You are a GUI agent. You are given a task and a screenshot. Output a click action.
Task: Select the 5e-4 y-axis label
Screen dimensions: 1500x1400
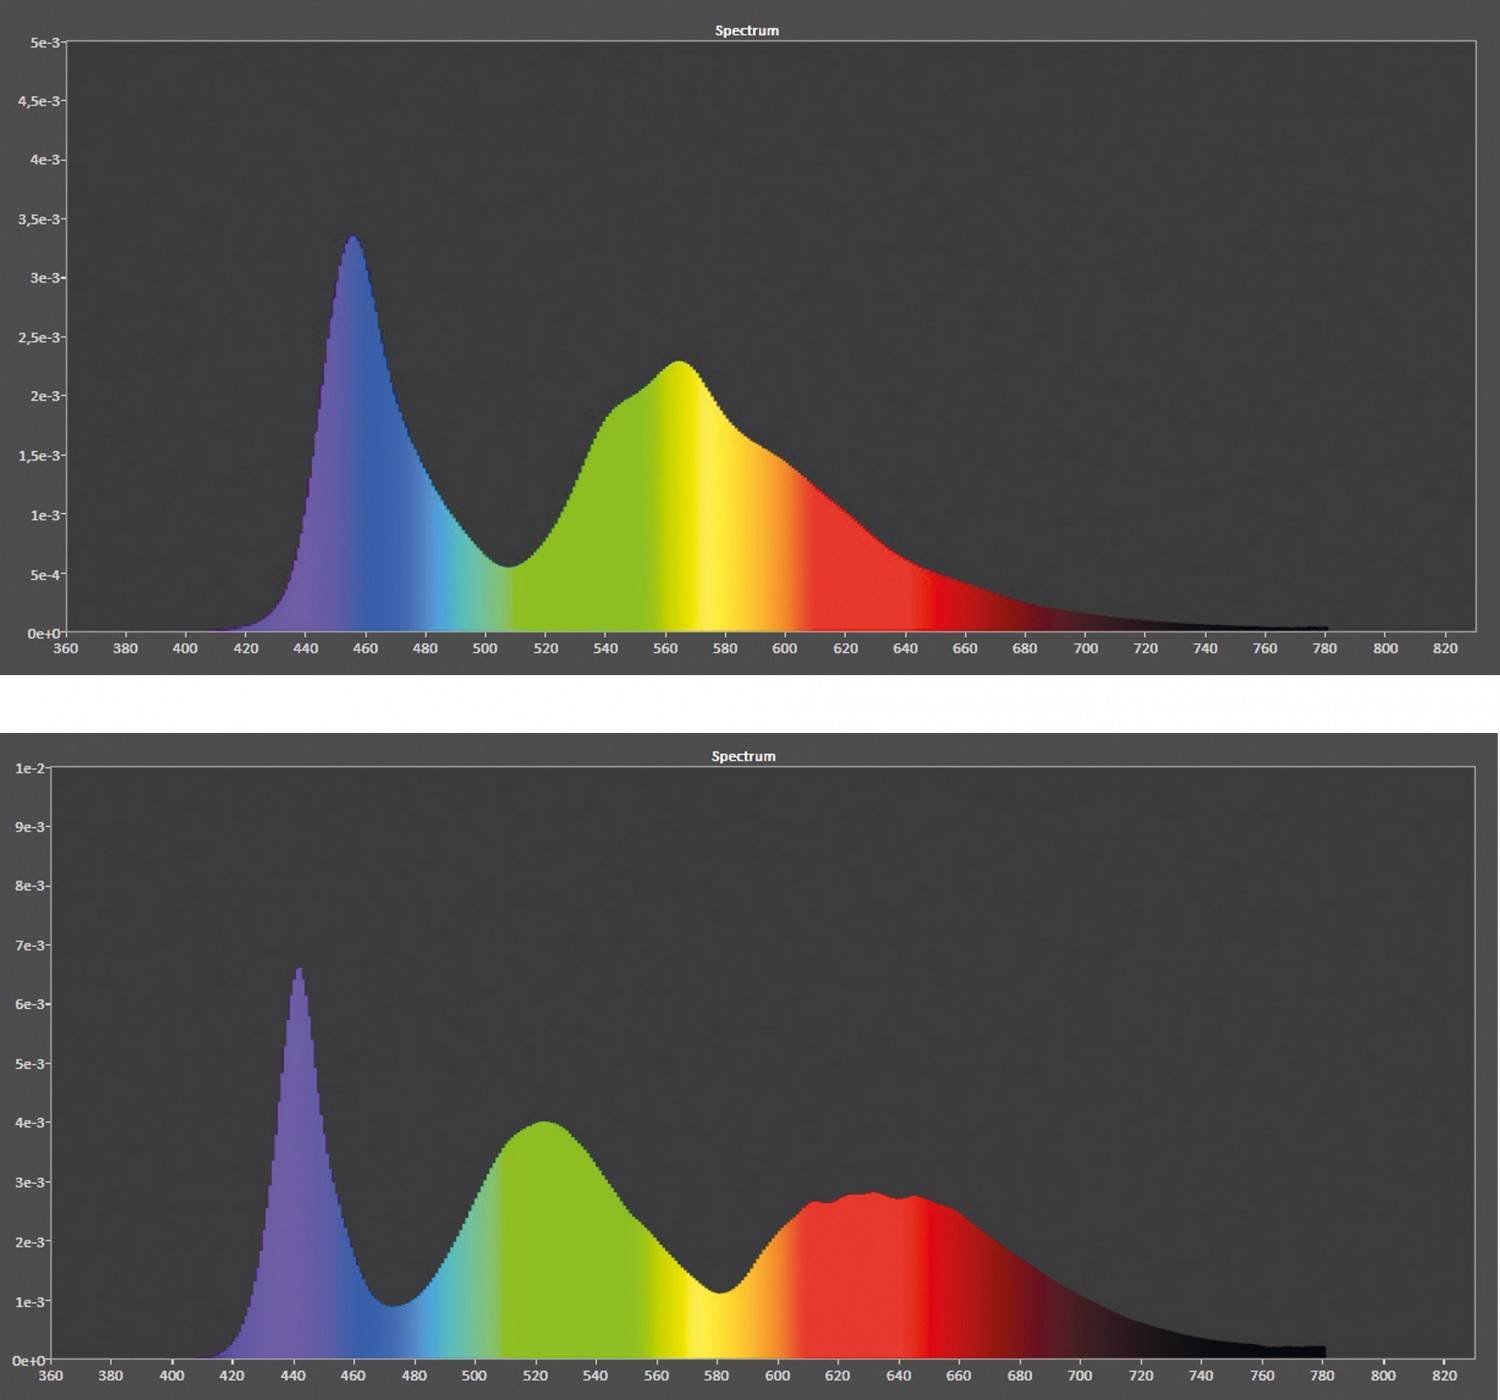click(x=45, y=574)
